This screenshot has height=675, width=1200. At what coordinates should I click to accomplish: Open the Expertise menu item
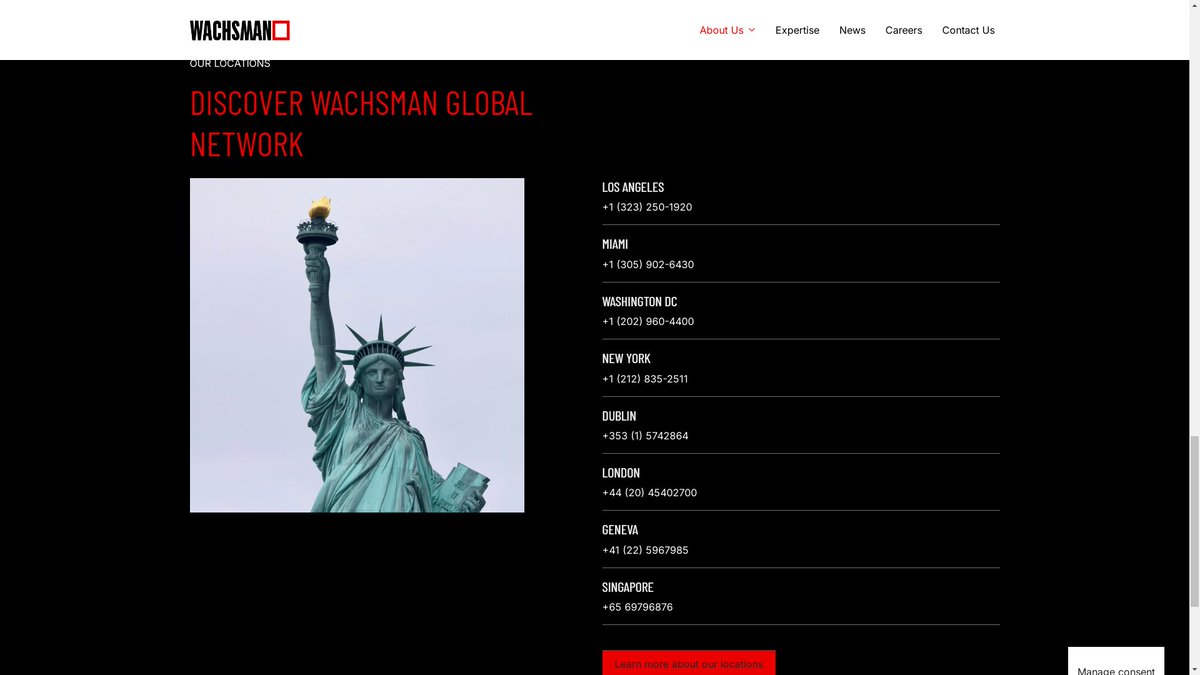click(797, 30)
